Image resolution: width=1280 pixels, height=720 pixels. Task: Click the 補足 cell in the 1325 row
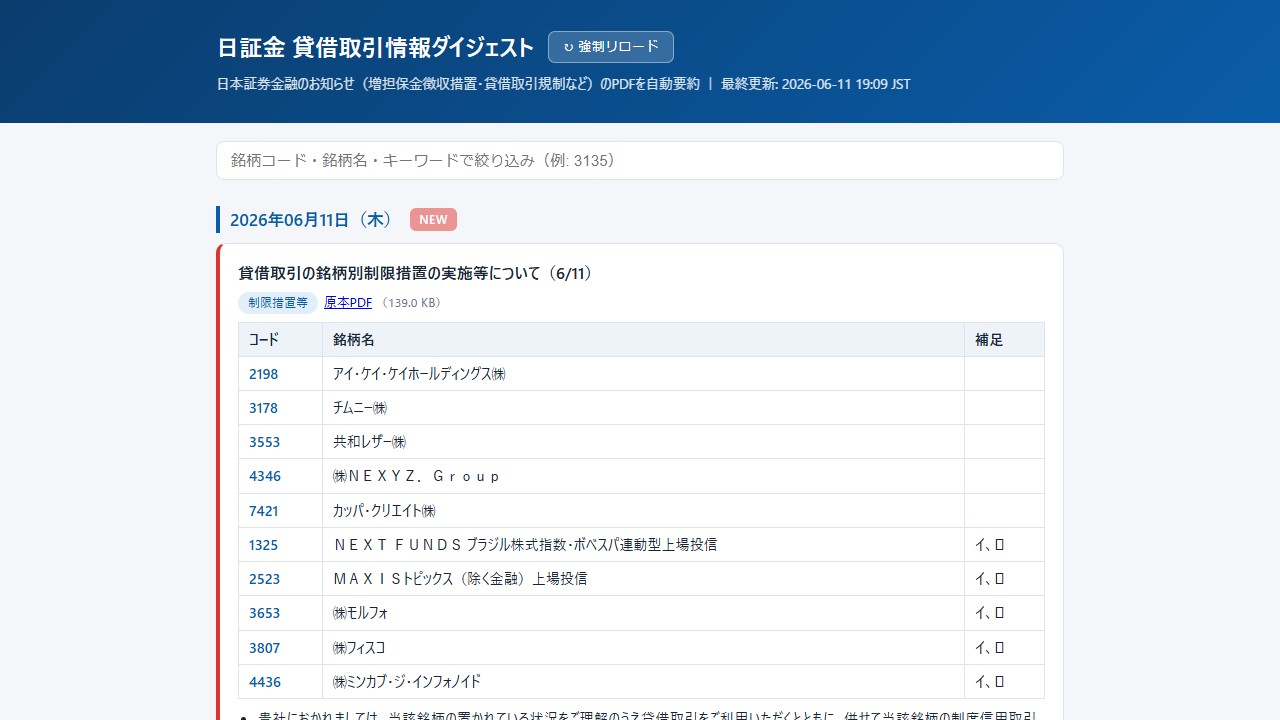1004,545
